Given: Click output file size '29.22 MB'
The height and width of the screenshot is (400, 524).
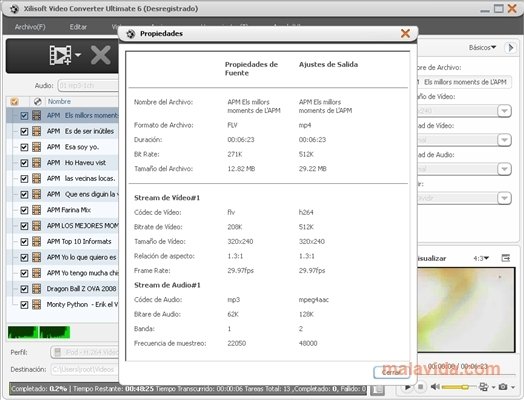Looking at the screenshot, I should [312, 169].
